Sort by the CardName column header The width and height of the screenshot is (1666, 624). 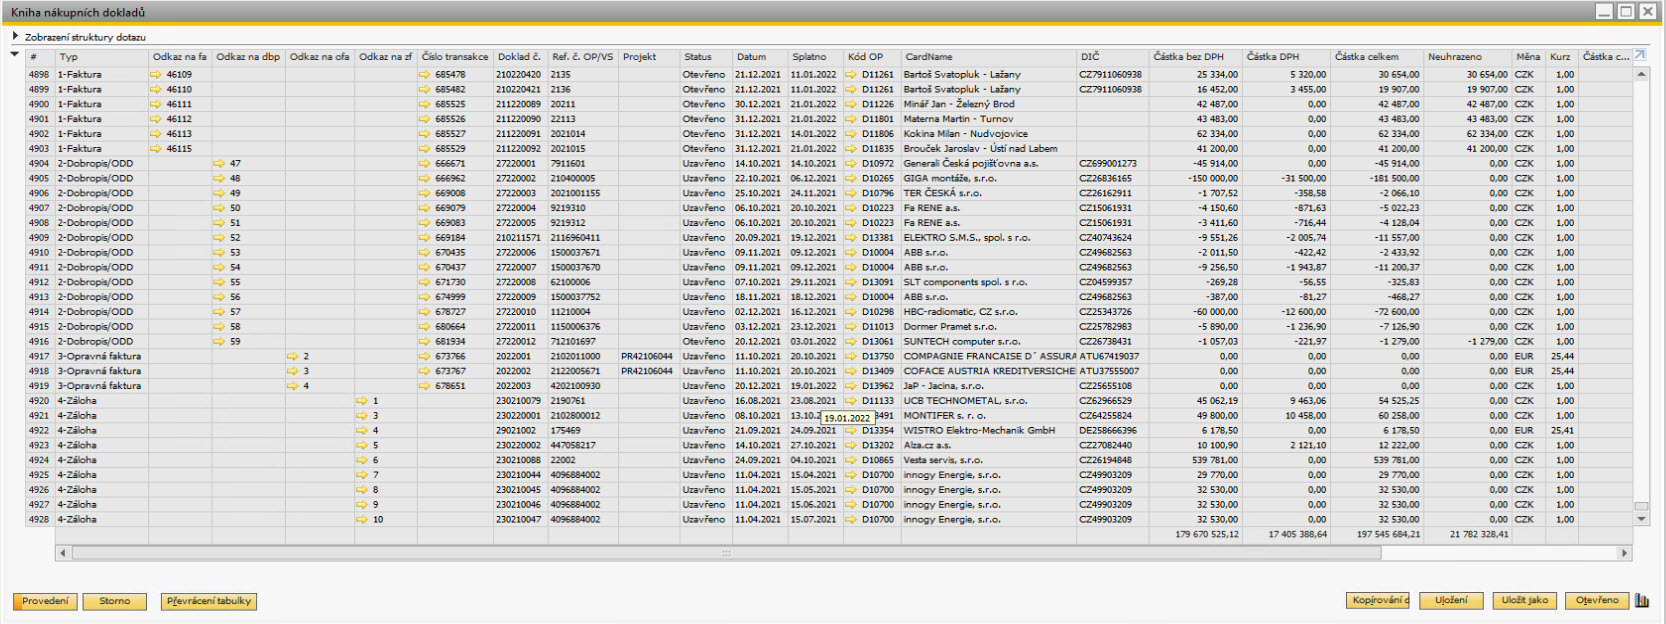988,57
